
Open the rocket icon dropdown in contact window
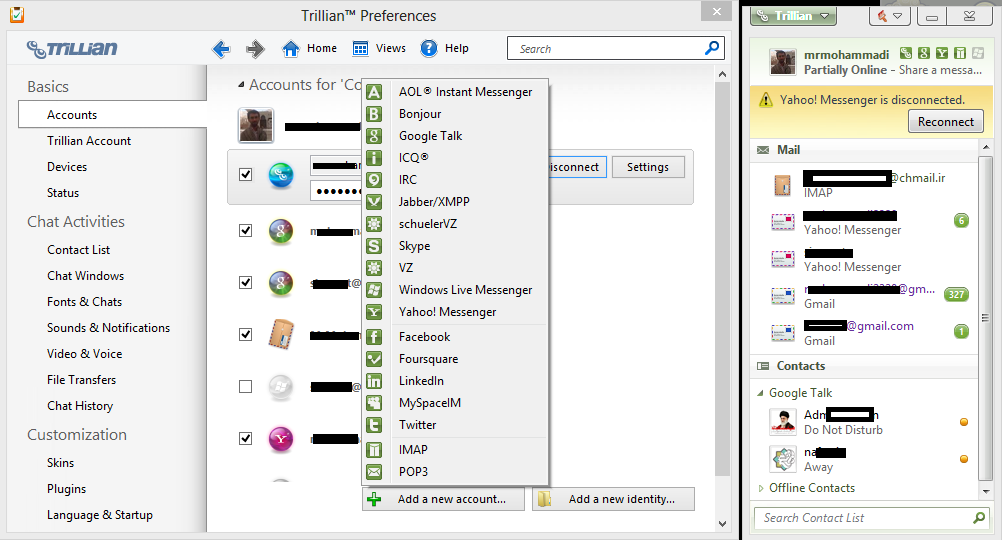[x=890, y=16]
